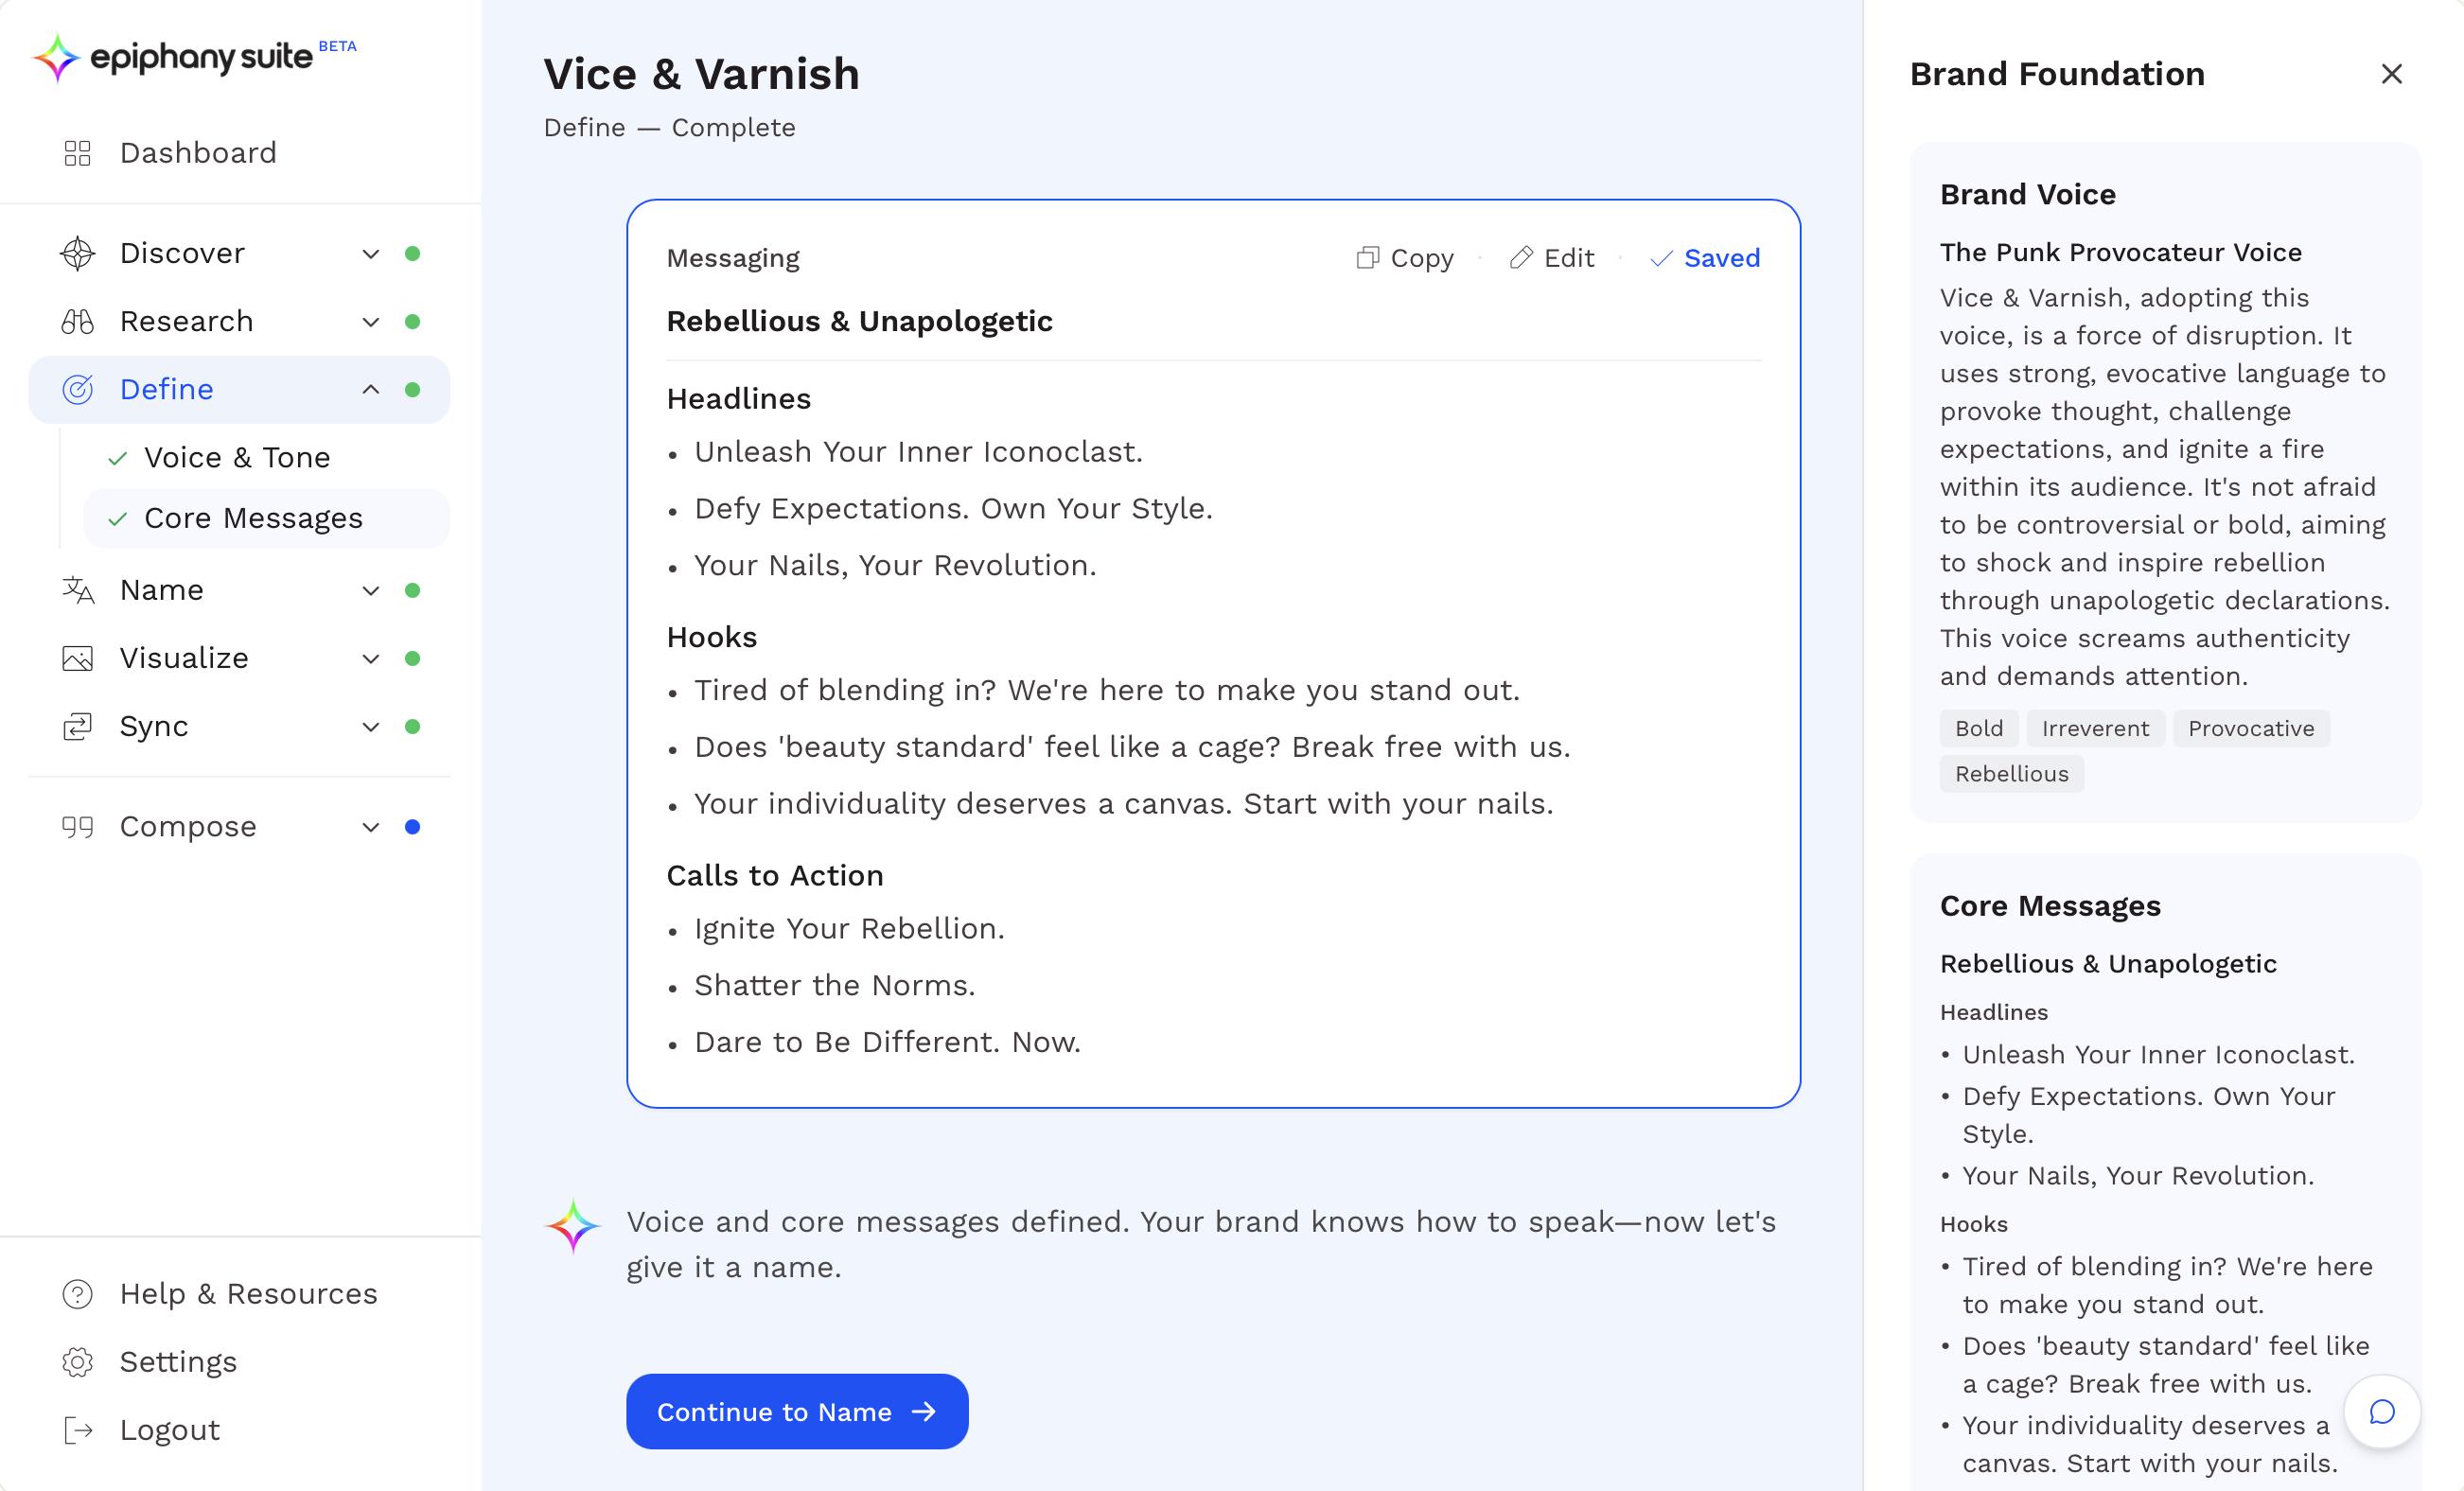Image resolution: width=2464 pixels, height=1491 pixels.
Task: Open the chat bubble widget
Action: (x=2382, y=1411)
